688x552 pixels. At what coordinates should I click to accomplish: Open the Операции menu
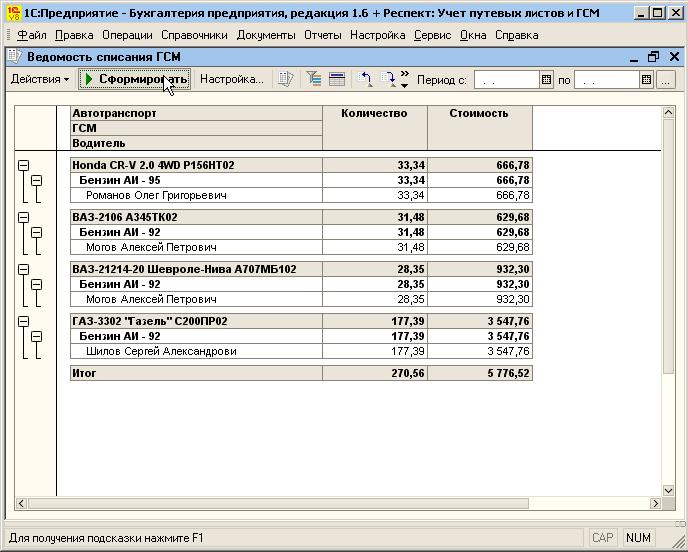(127, 35)
